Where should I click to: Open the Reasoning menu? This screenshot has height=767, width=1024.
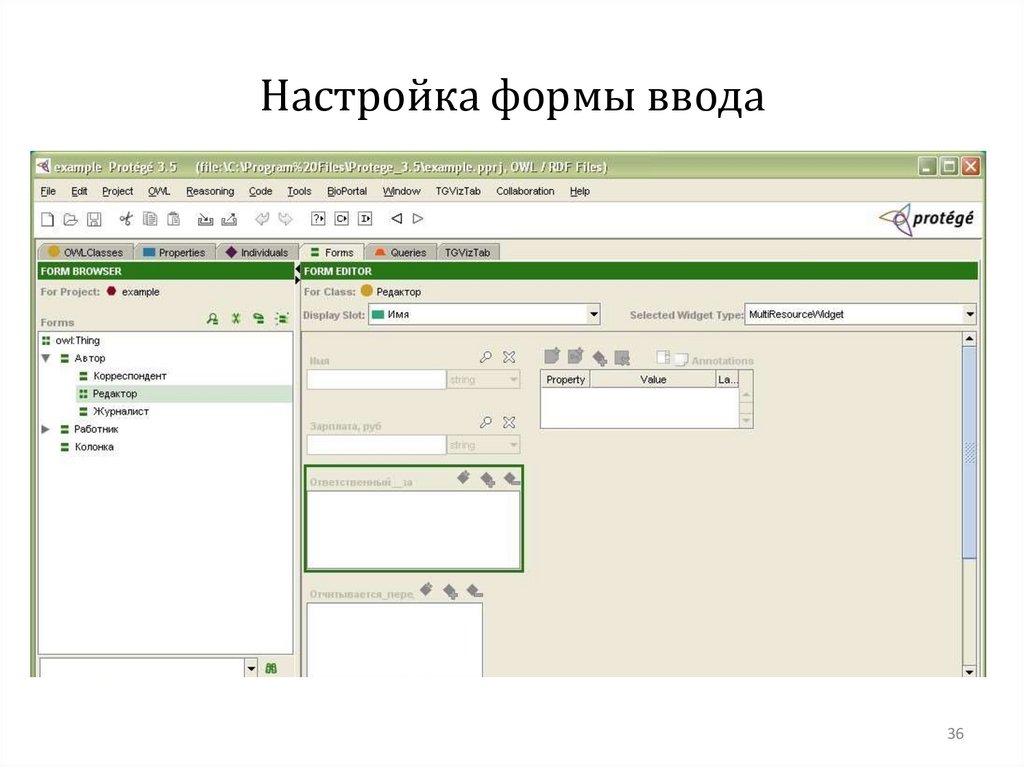tap(210, 191)
